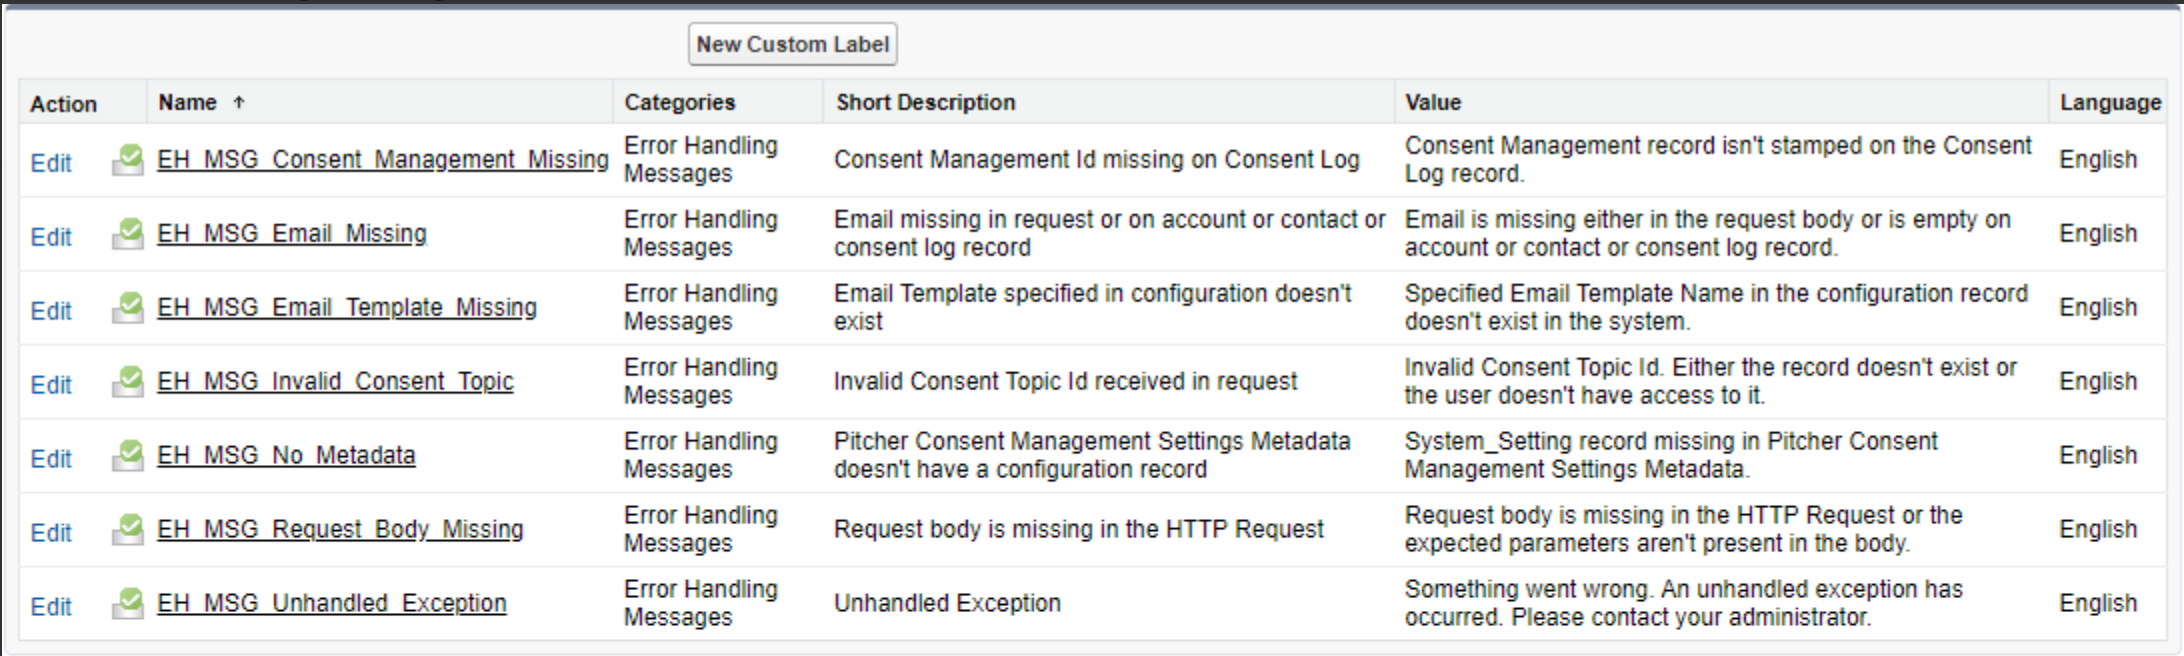Sort by the Short Description column header
This screenshot has width=2184, height=656.
[x=925, y=102]
